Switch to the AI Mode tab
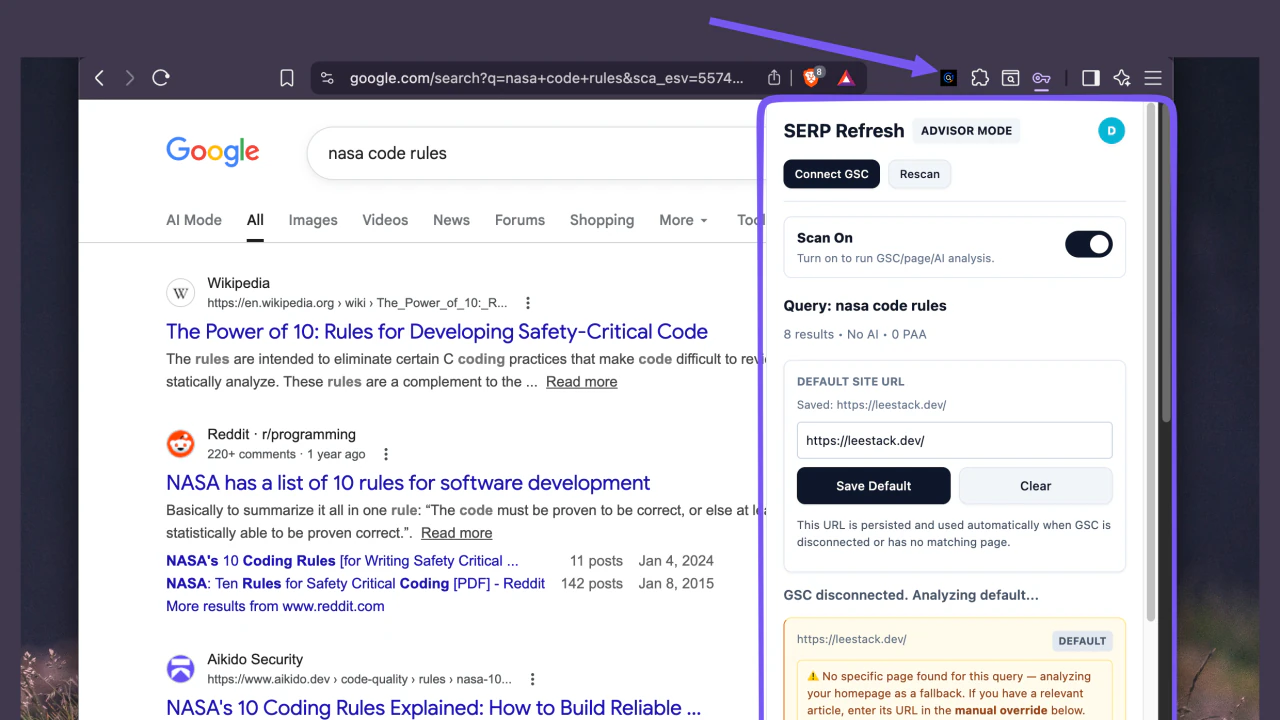 click(194, 220)
